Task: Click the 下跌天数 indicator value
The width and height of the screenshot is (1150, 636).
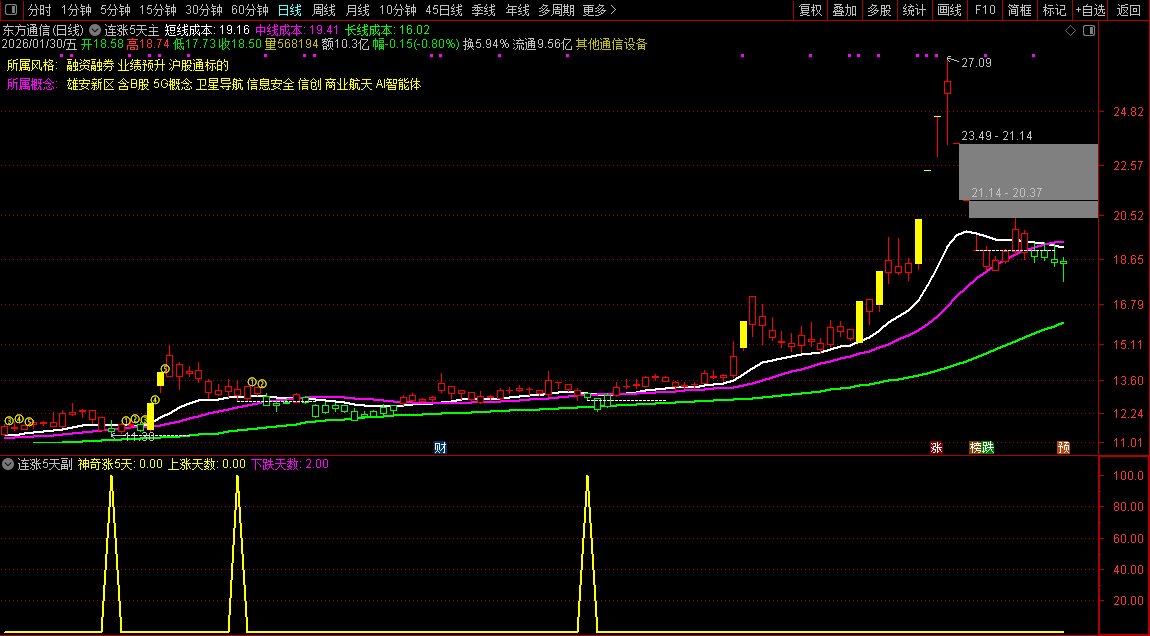Action: click(x=290, y=464)
